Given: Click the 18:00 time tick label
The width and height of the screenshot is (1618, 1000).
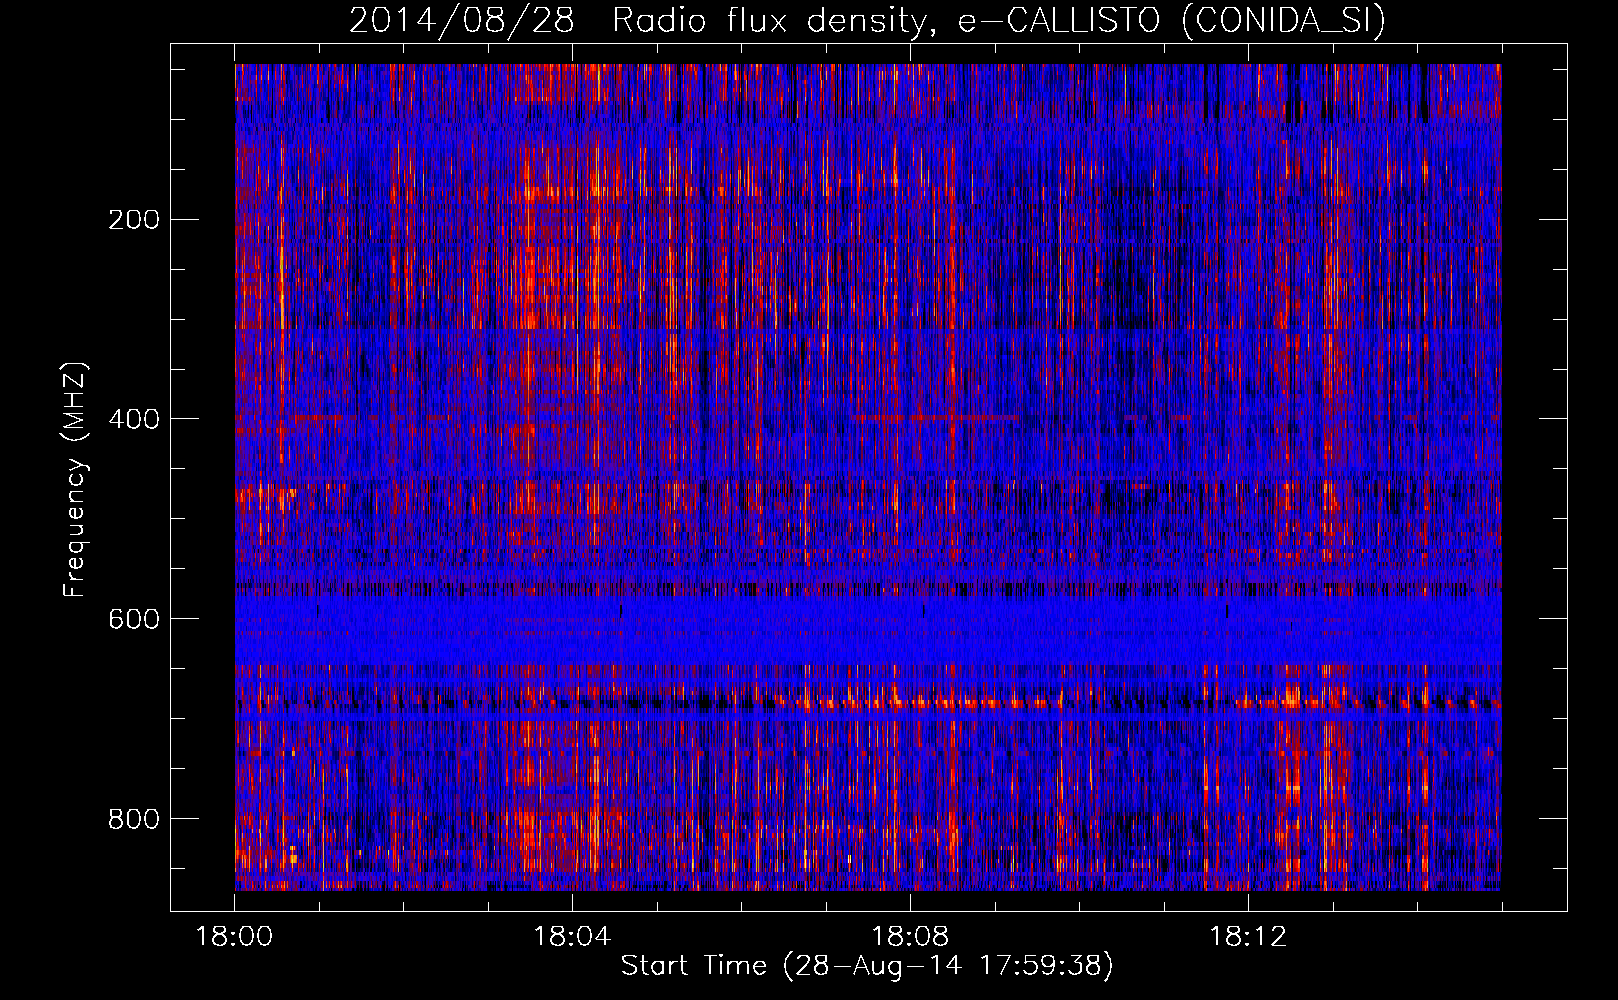Looking at the screenshot, I should point(234,937).
